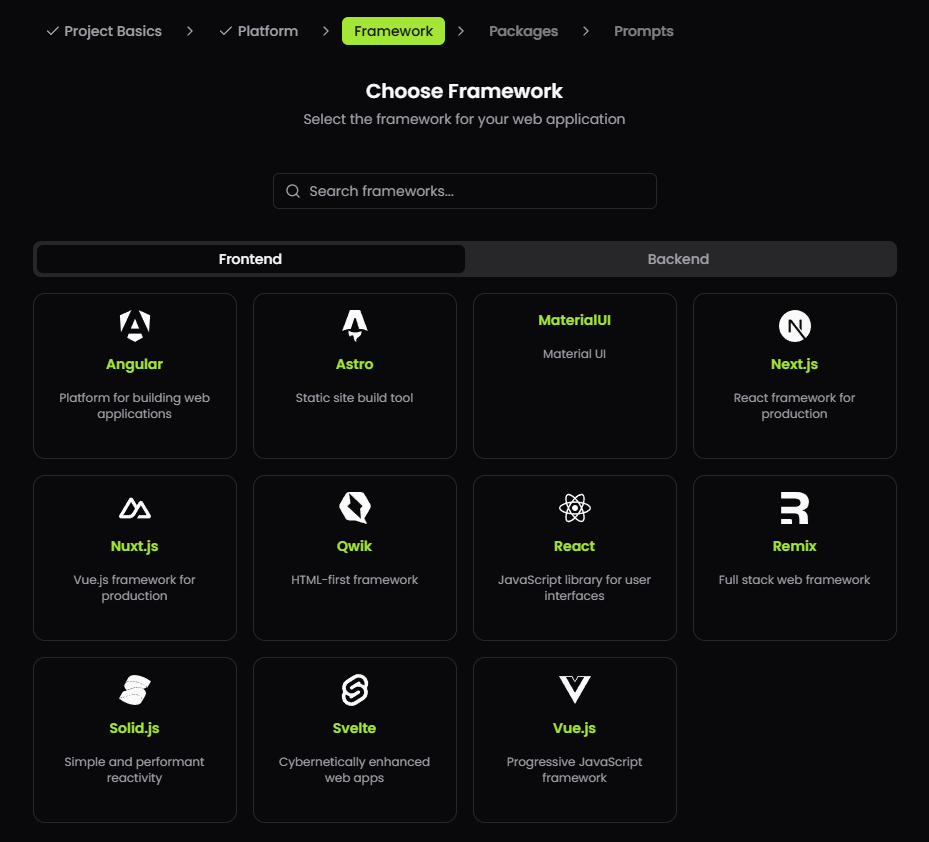Click the Next.js circular N logo
Screen dimensions: 929x842
click(795, 326)
